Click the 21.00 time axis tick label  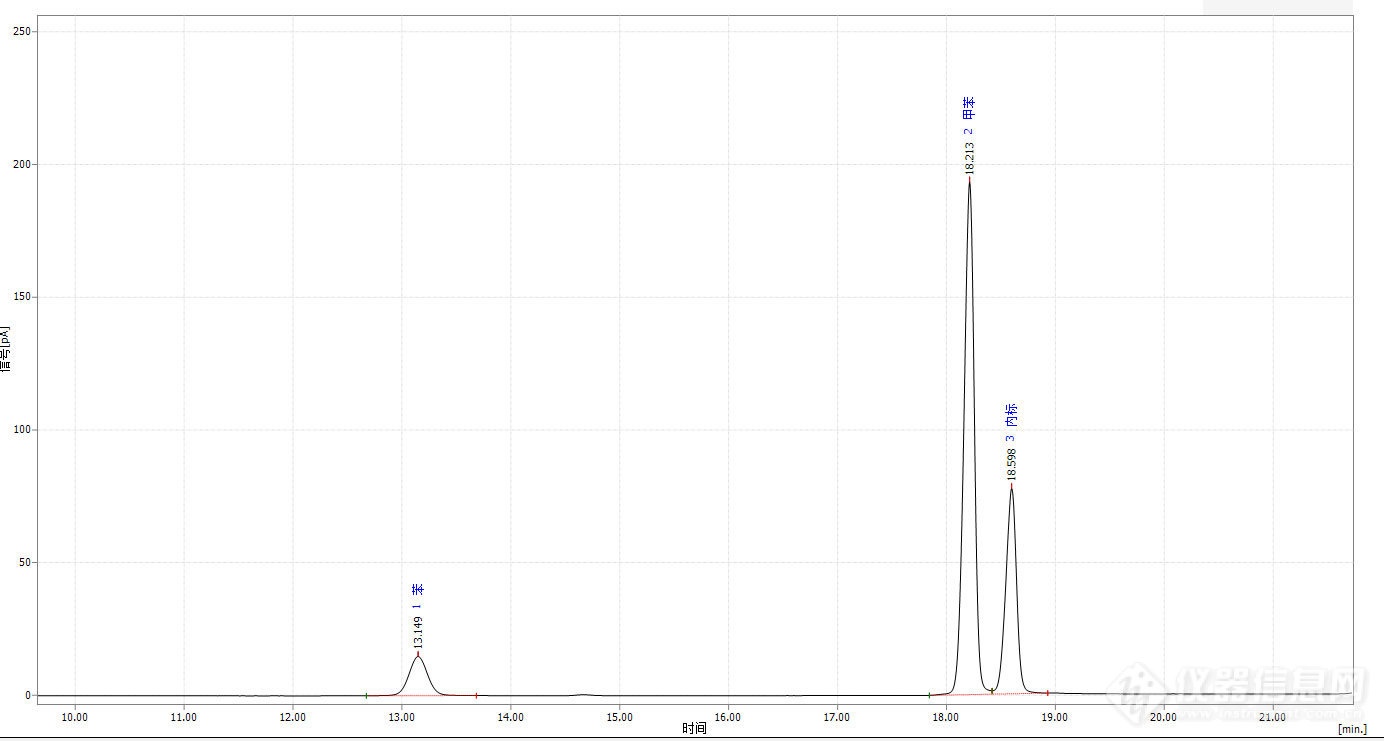[x=1272, y=716]
